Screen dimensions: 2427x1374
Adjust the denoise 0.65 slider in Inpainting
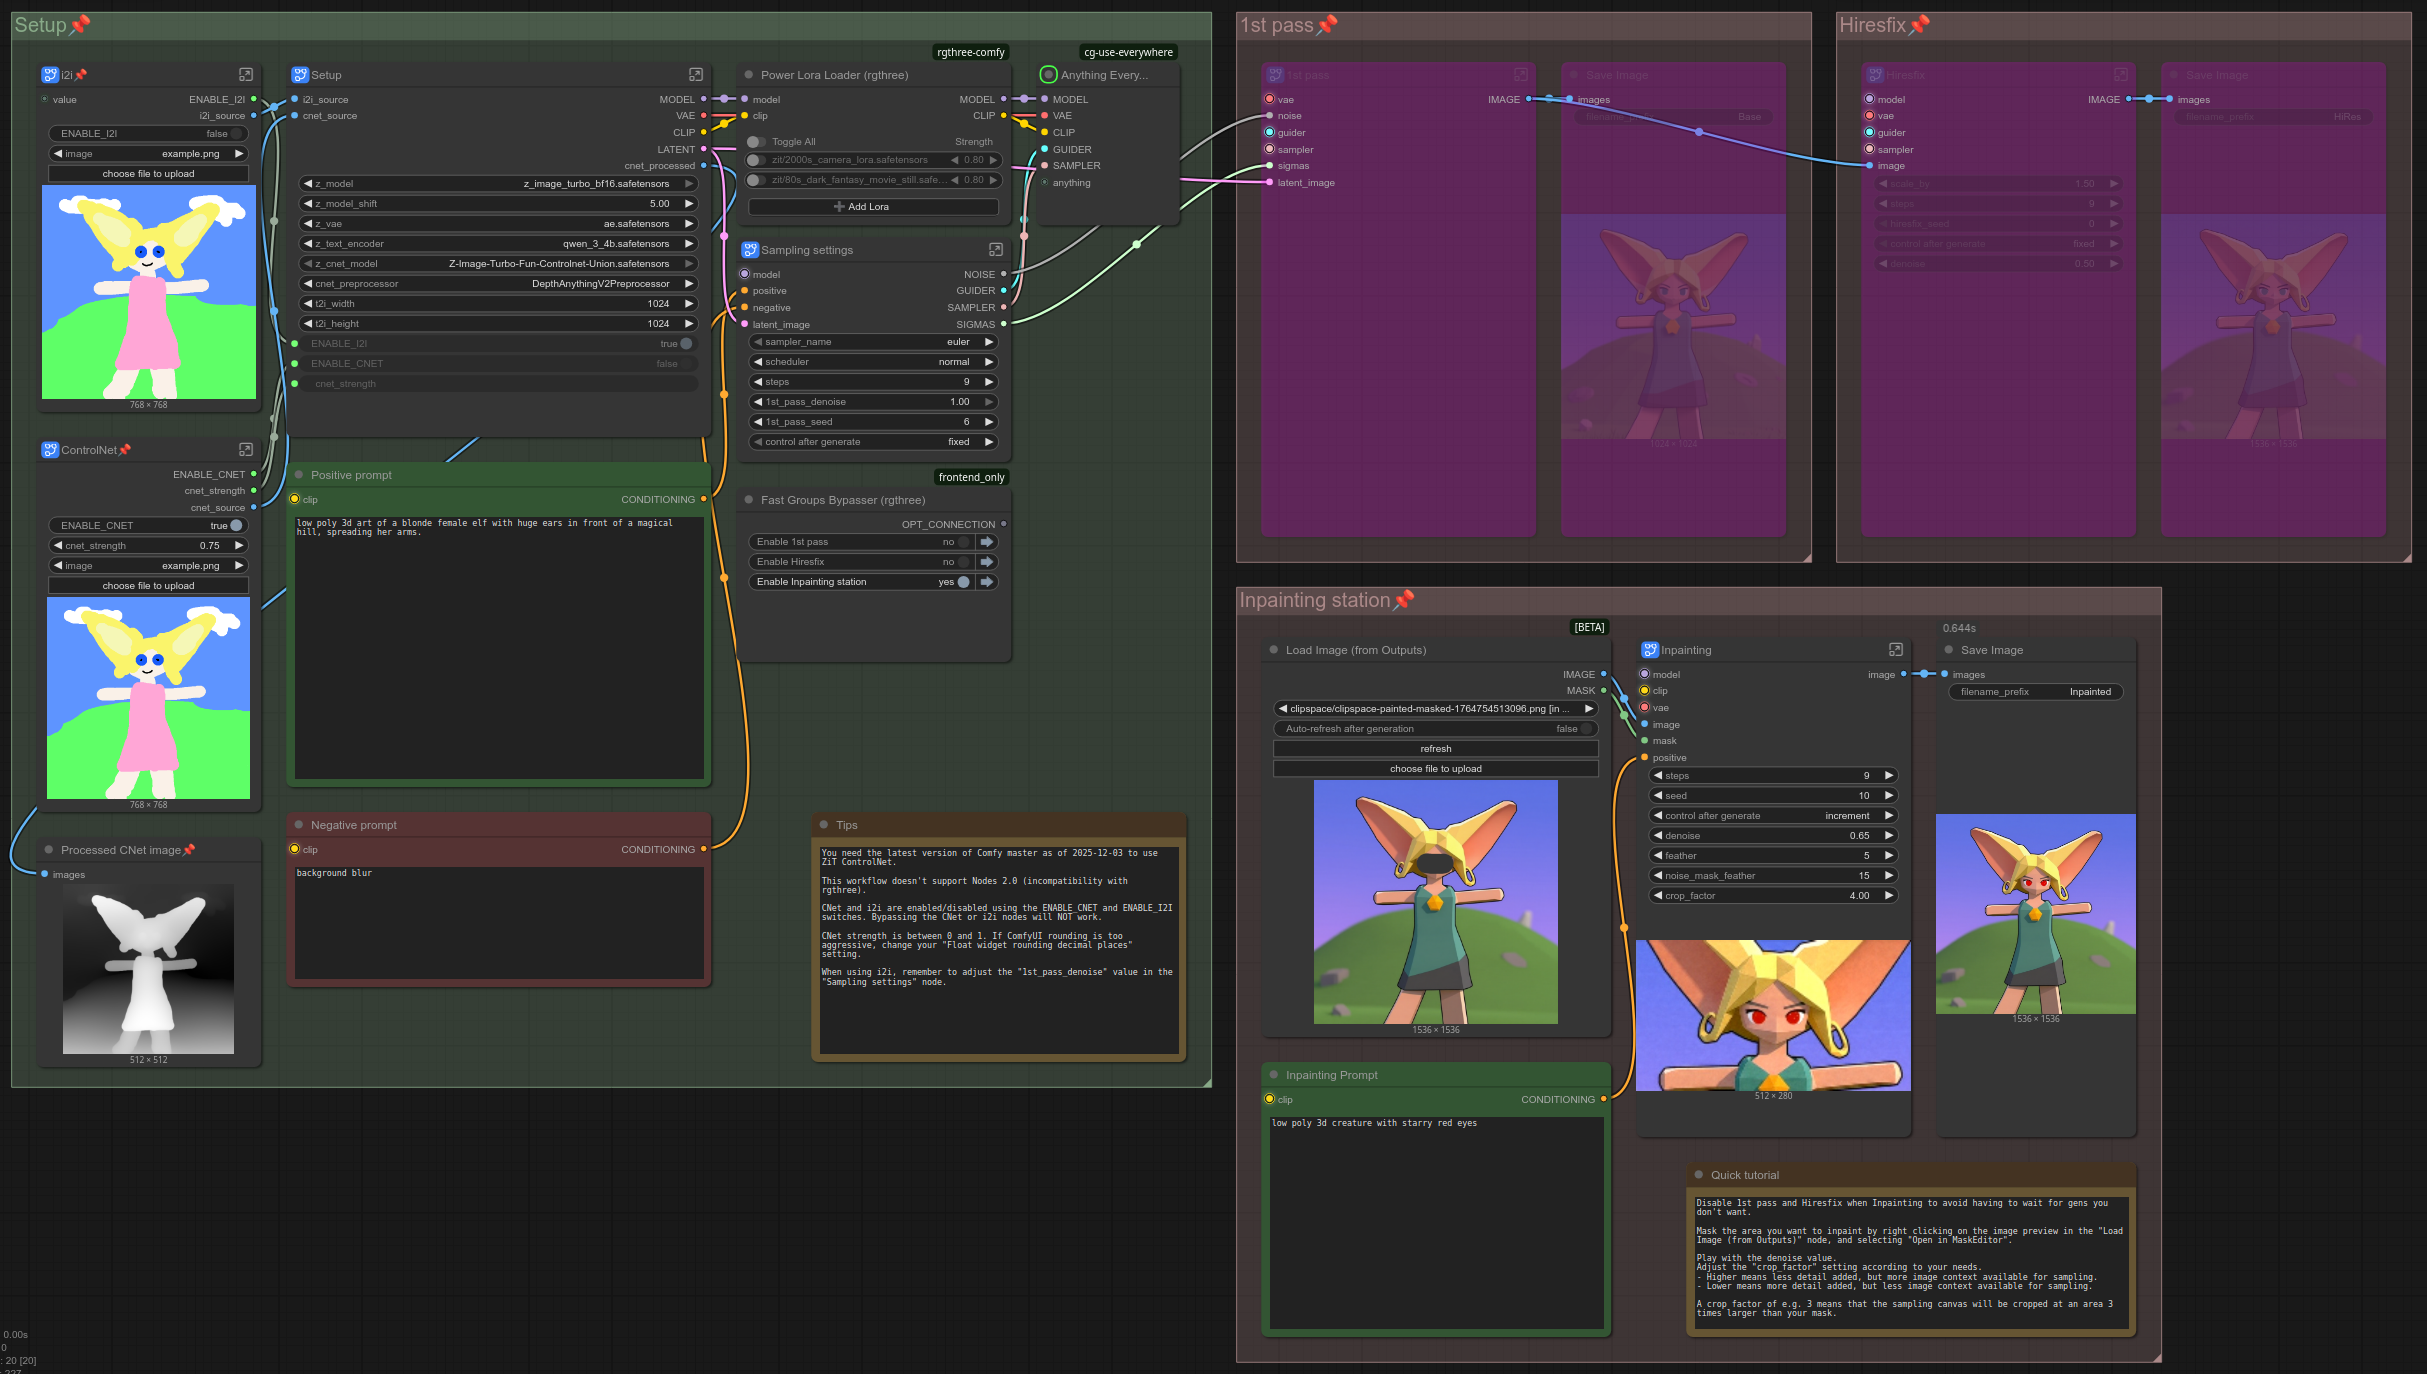click(x=1772, y=836)
